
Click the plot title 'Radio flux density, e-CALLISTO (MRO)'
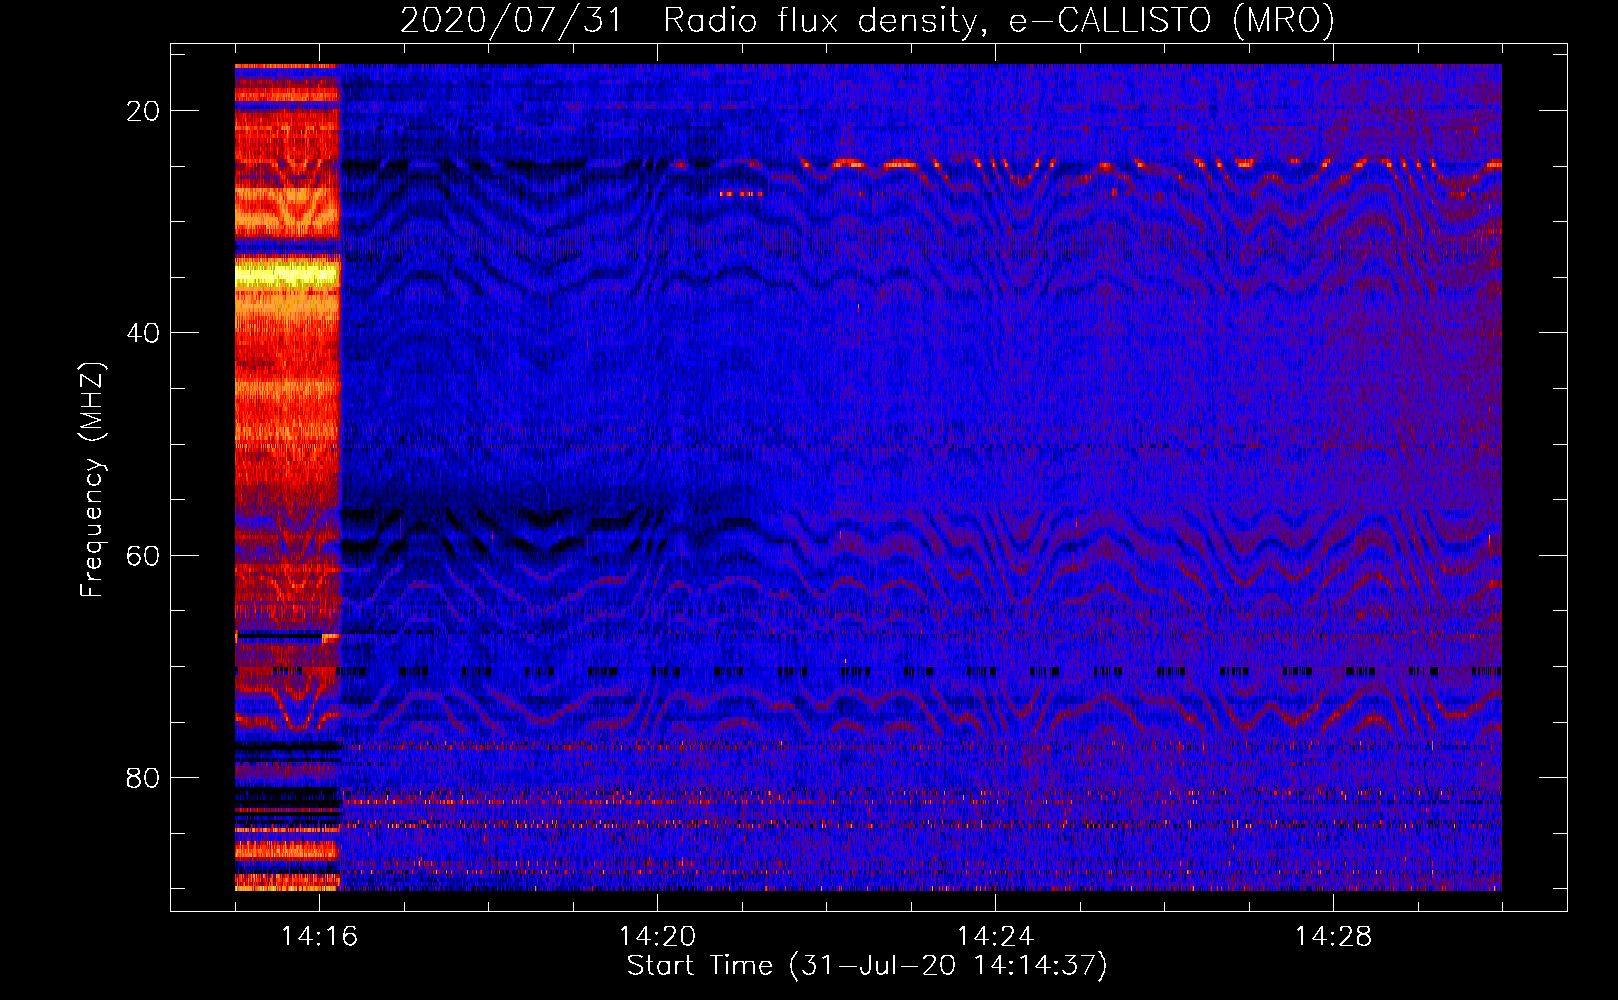999,20
